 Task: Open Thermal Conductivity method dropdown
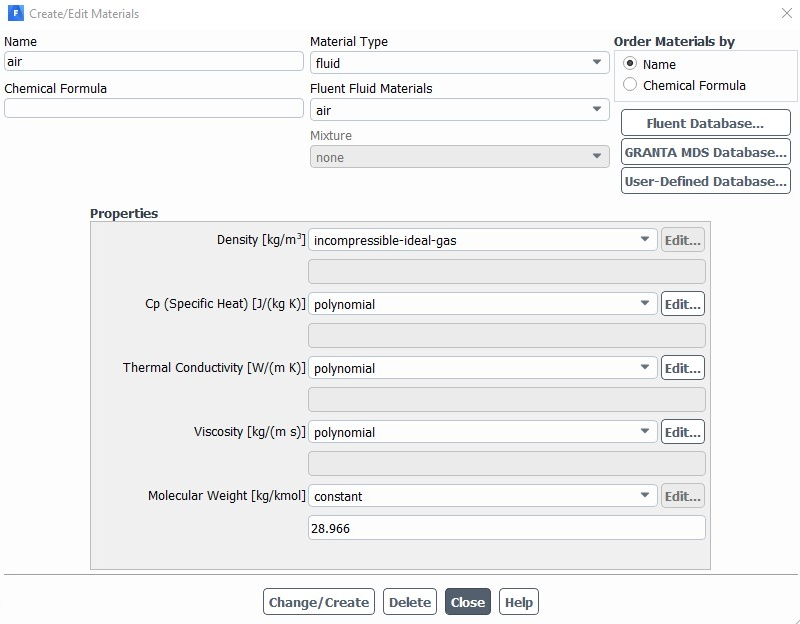(482, 368)
